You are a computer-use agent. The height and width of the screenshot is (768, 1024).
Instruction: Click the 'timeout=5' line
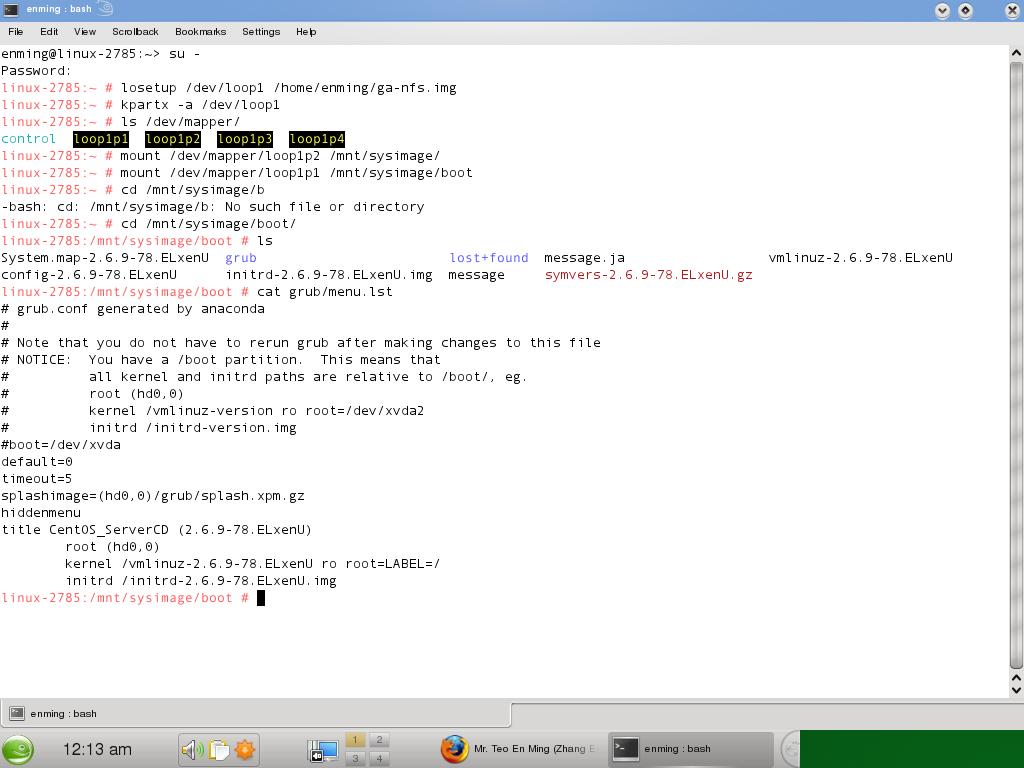point(37,479)
